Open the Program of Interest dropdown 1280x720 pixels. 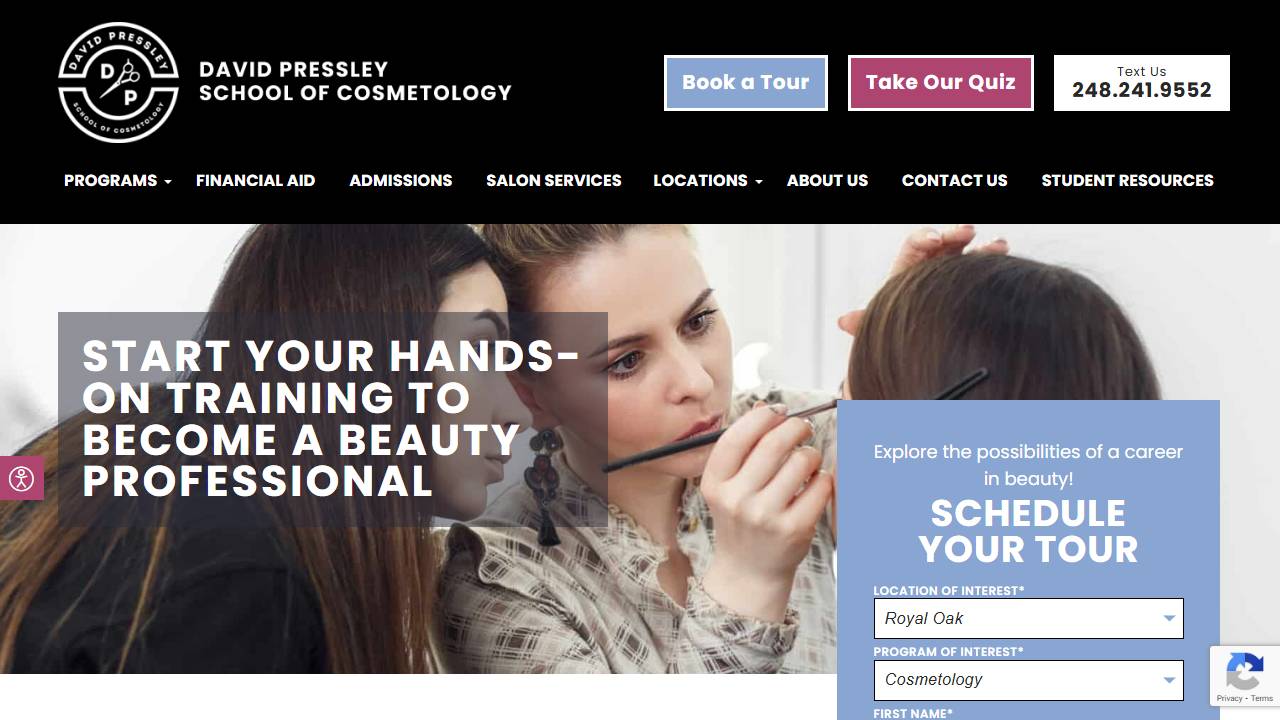[x=1028, y=680]
